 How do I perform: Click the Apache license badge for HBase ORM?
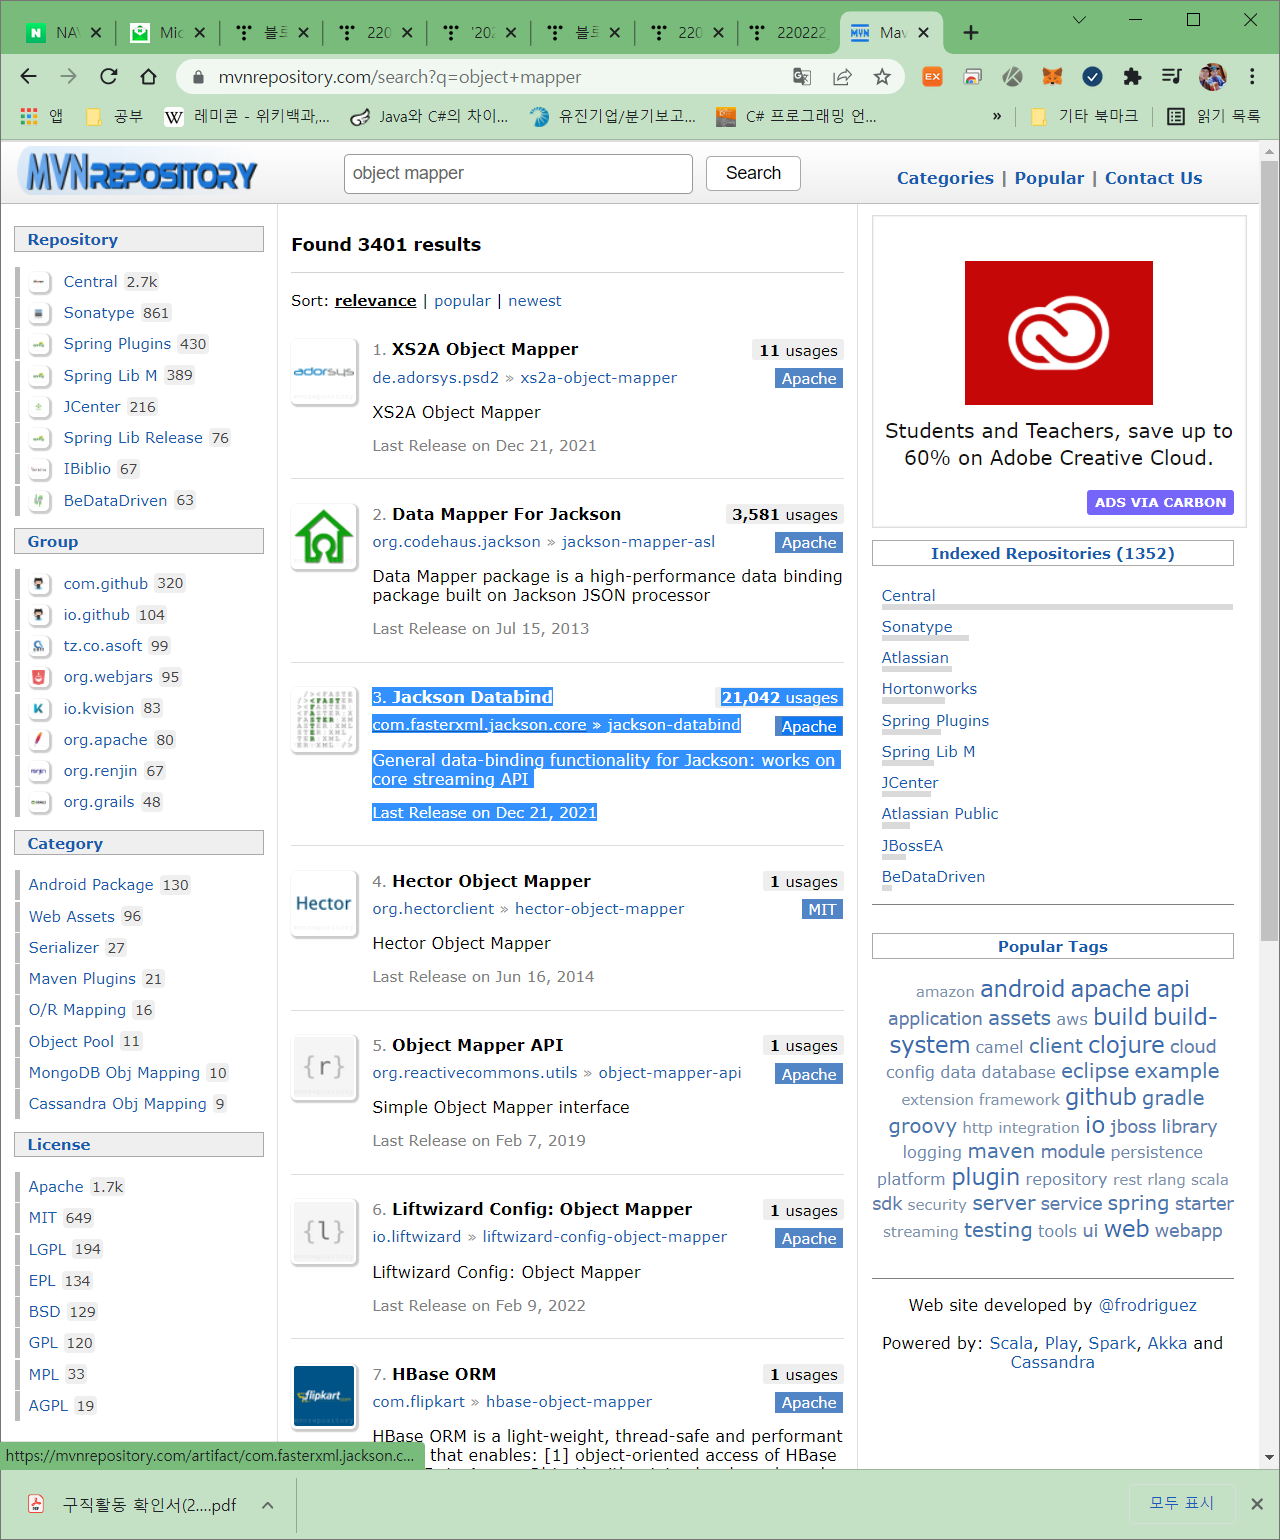pyautogui.click(x=809, y=1403)
